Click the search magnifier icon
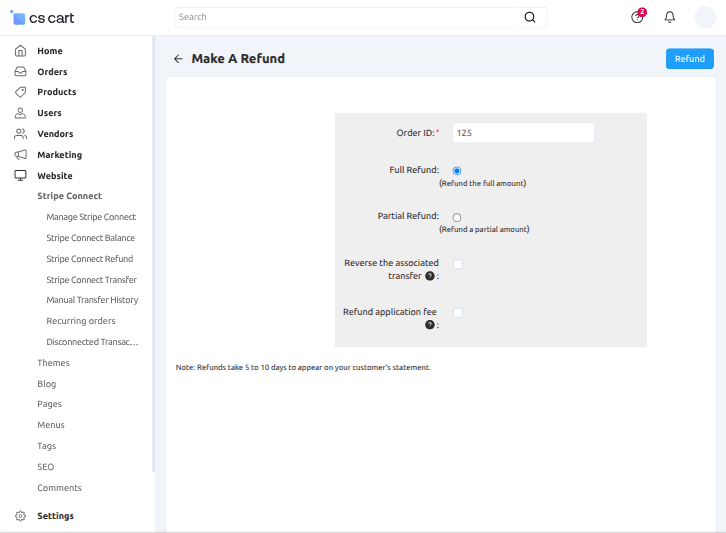 pyautogui.click(x=530, y=17)
